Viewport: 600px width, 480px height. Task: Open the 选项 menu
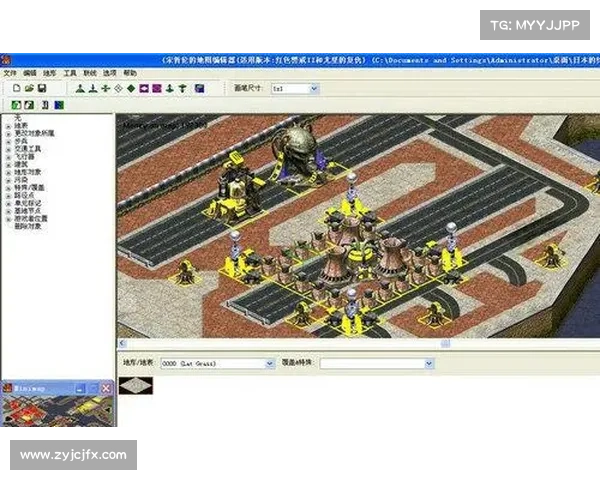(x=109, y=73)
